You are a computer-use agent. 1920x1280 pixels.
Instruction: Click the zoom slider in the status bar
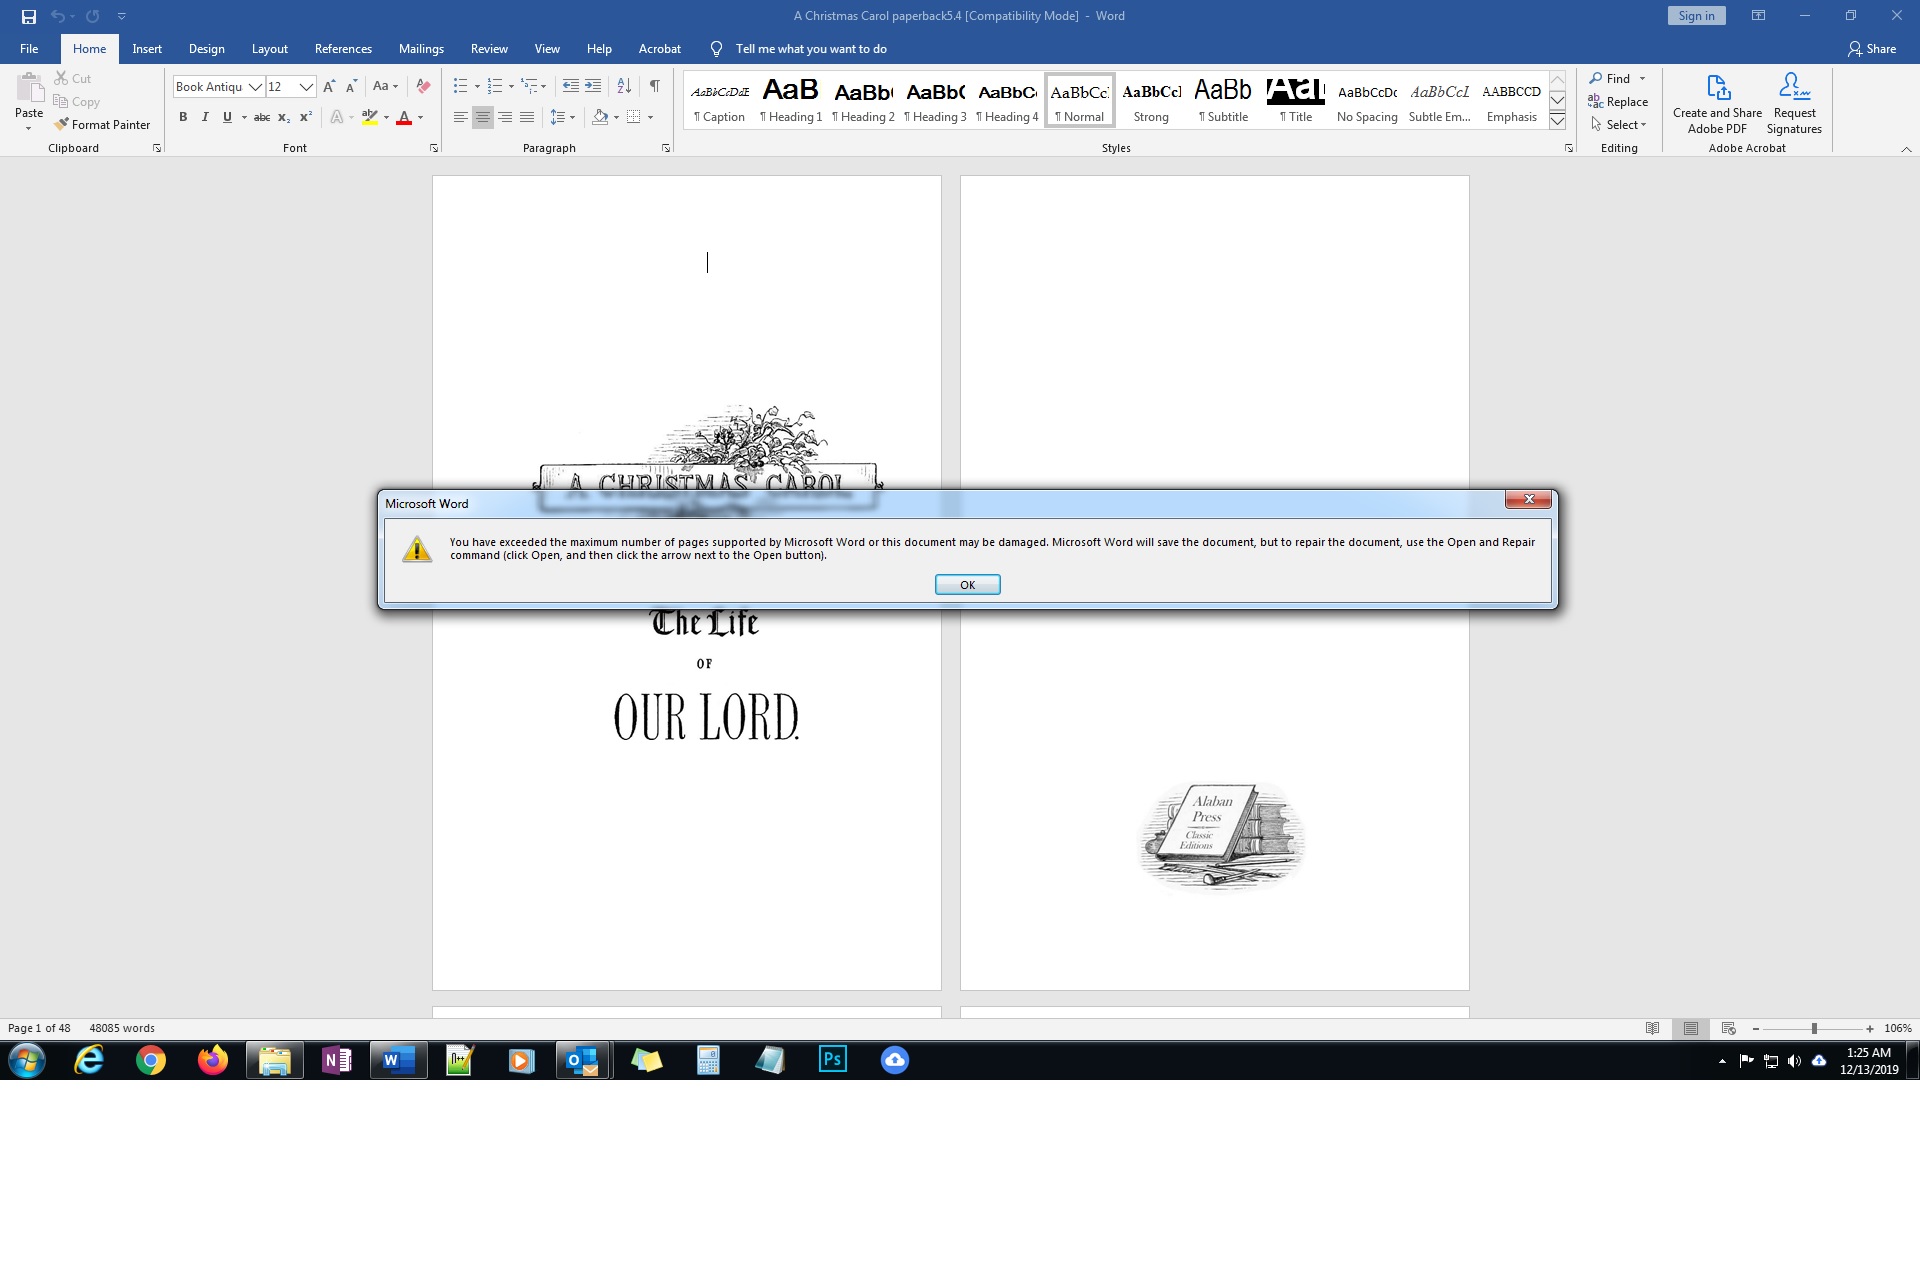pos(1813,1028)
